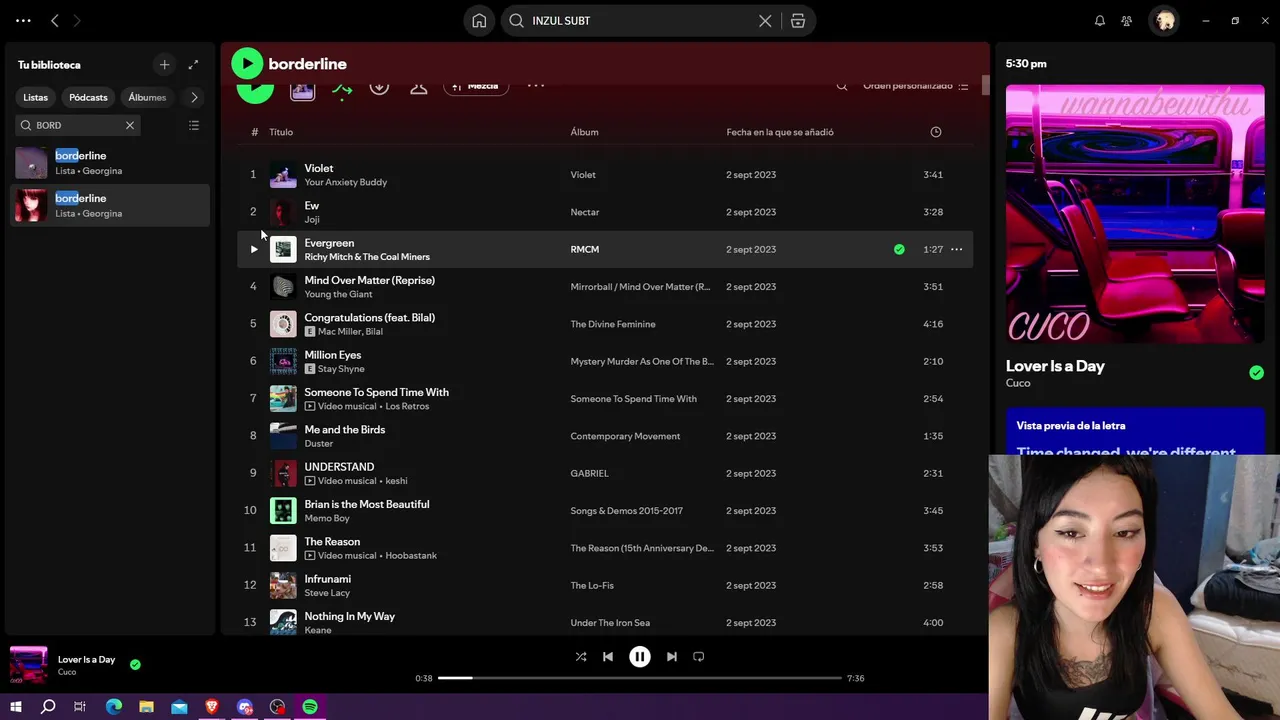The image size is (1280, 720).
Task: Clear the BORD library search field
Action: [129, 125]
